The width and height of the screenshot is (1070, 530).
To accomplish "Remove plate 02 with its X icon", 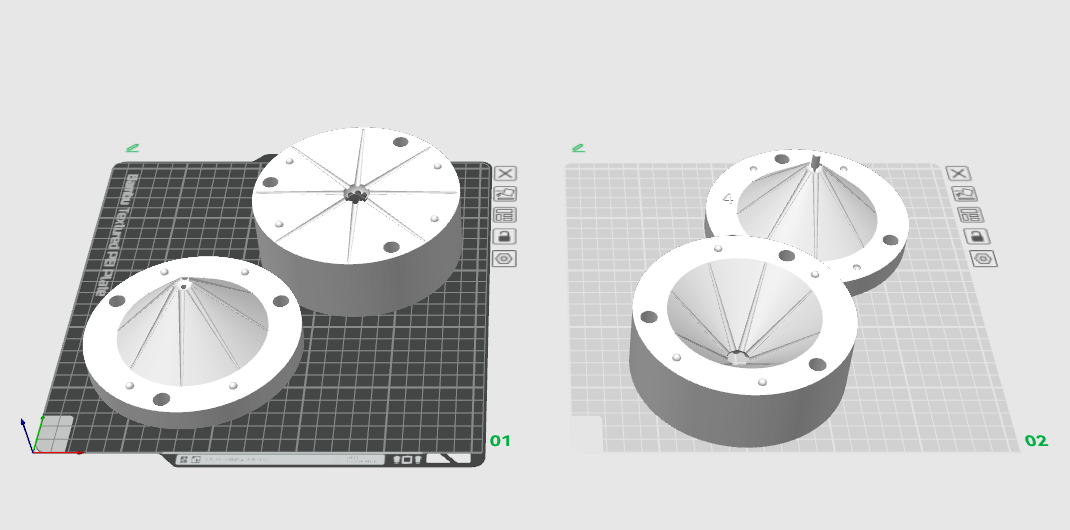I will pos(958,173).
